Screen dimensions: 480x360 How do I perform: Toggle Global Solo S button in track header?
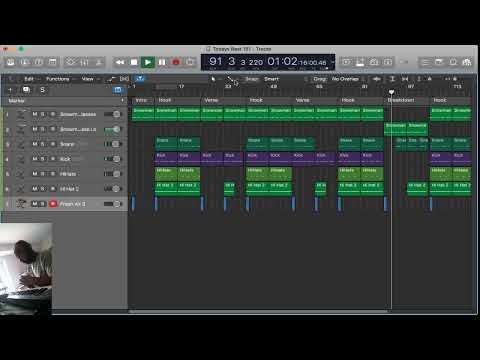[x=42, y=90]
